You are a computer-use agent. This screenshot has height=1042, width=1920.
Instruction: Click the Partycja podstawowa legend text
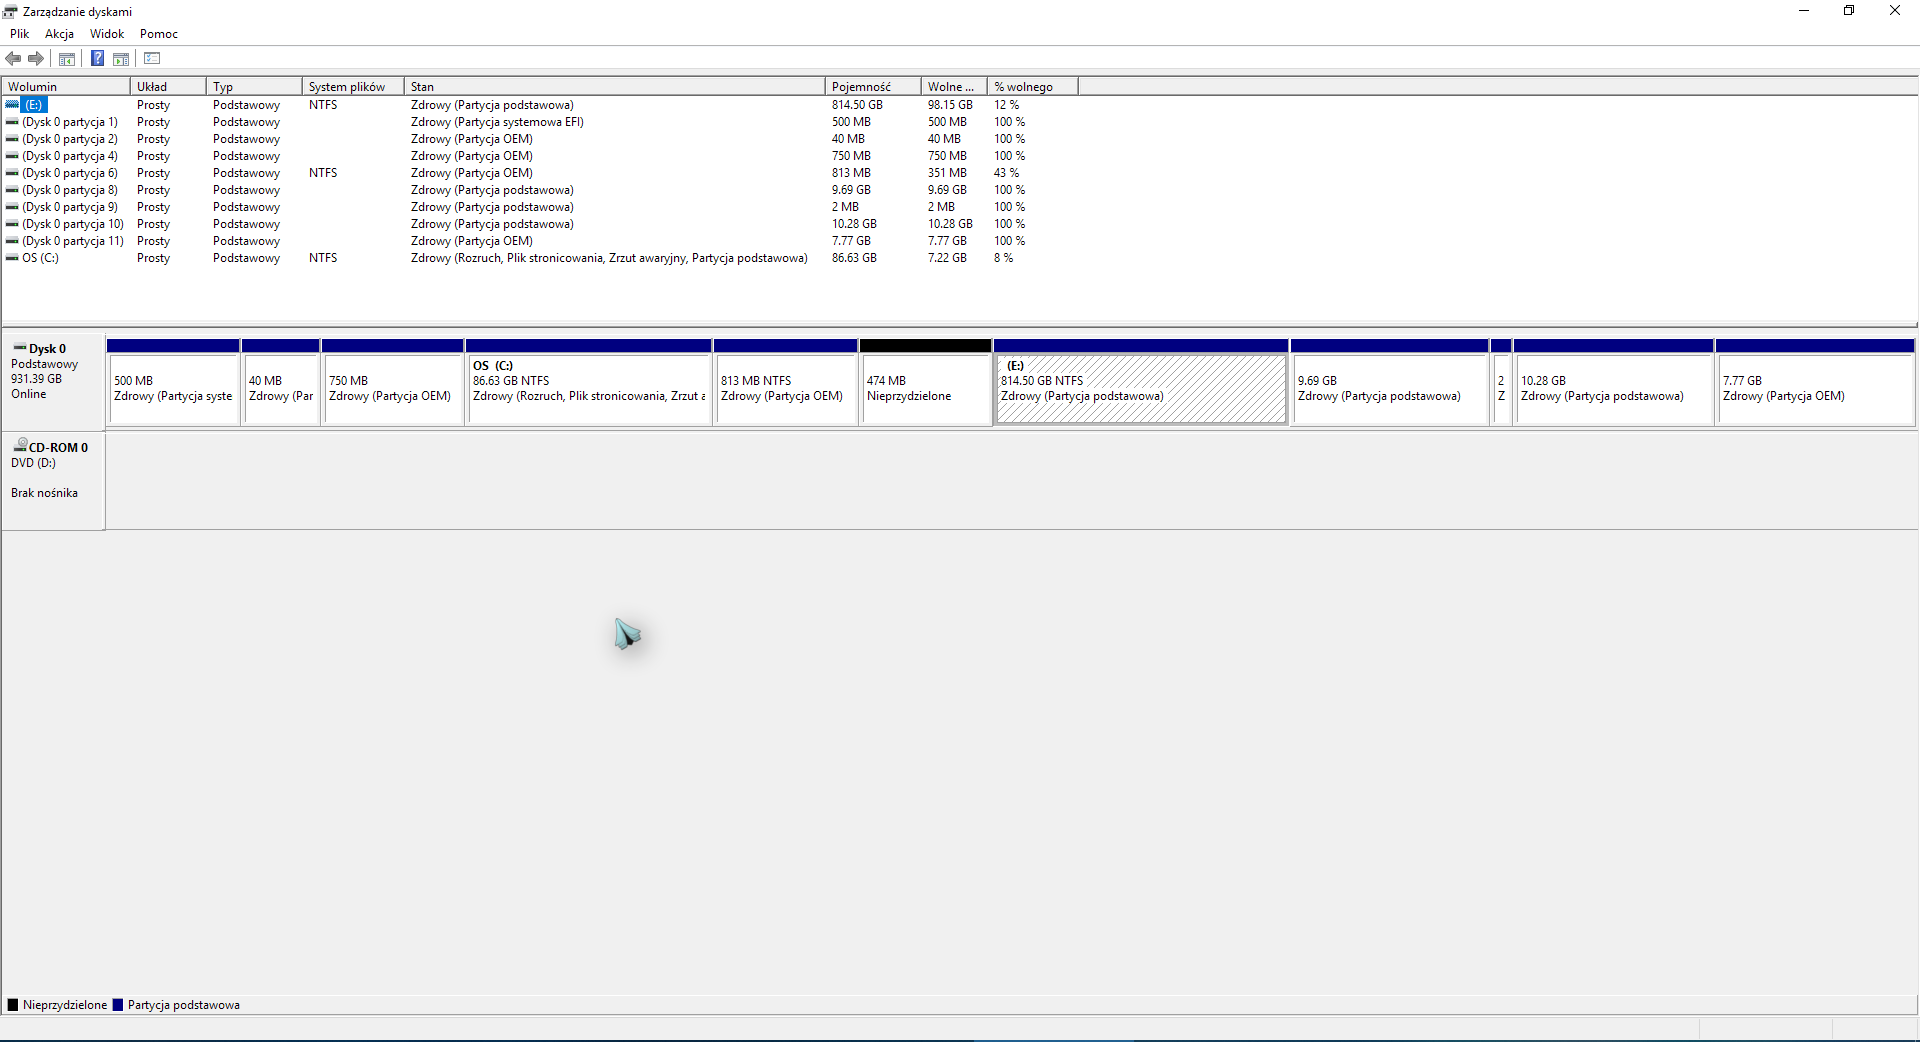[184, 1005]
